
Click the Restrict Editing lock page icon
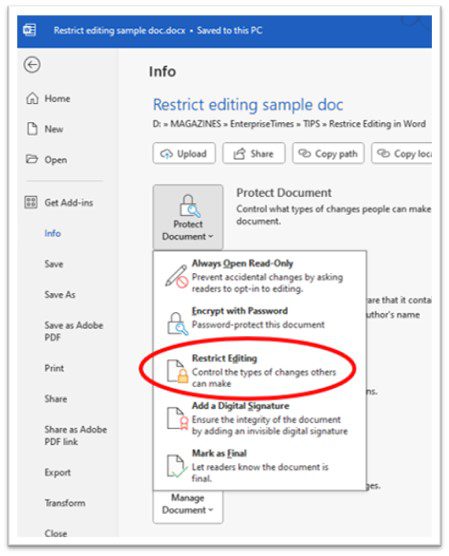click(177, 371)
